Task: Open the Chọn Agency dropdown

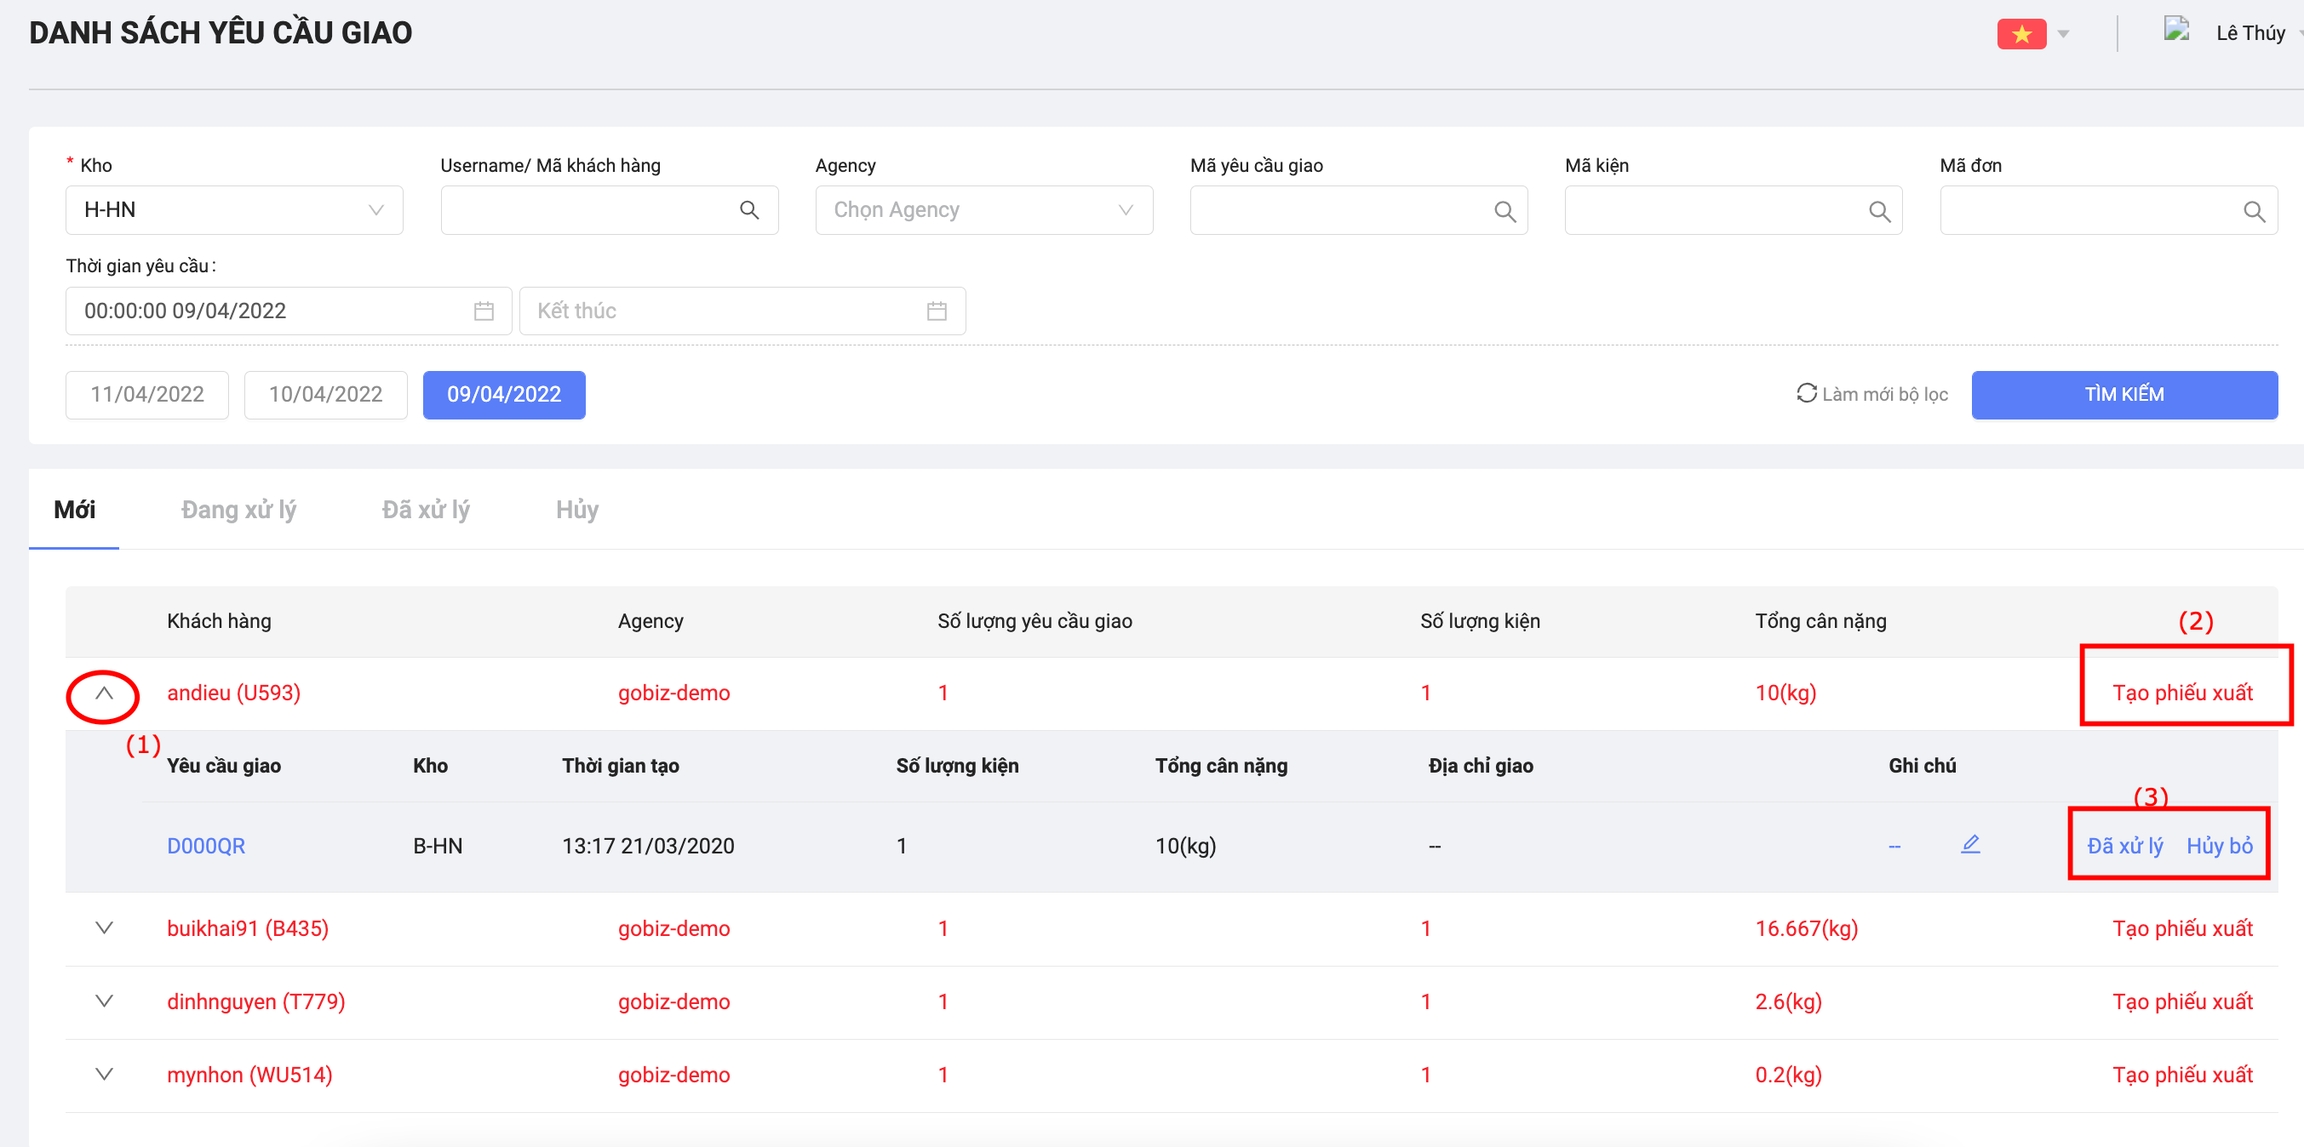Action: (x=983, y=210)
